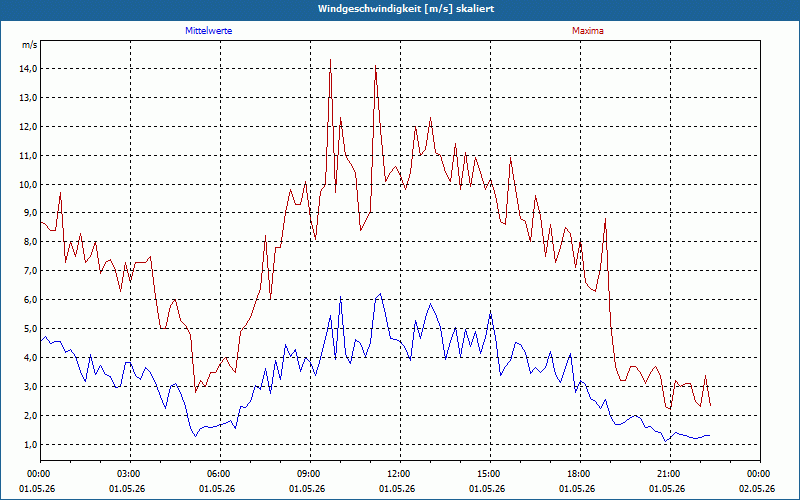The height and width of the screenshot is (500, 800).
Task: Click the 15:00 time axis label
Action: click(x=490, y=474)
